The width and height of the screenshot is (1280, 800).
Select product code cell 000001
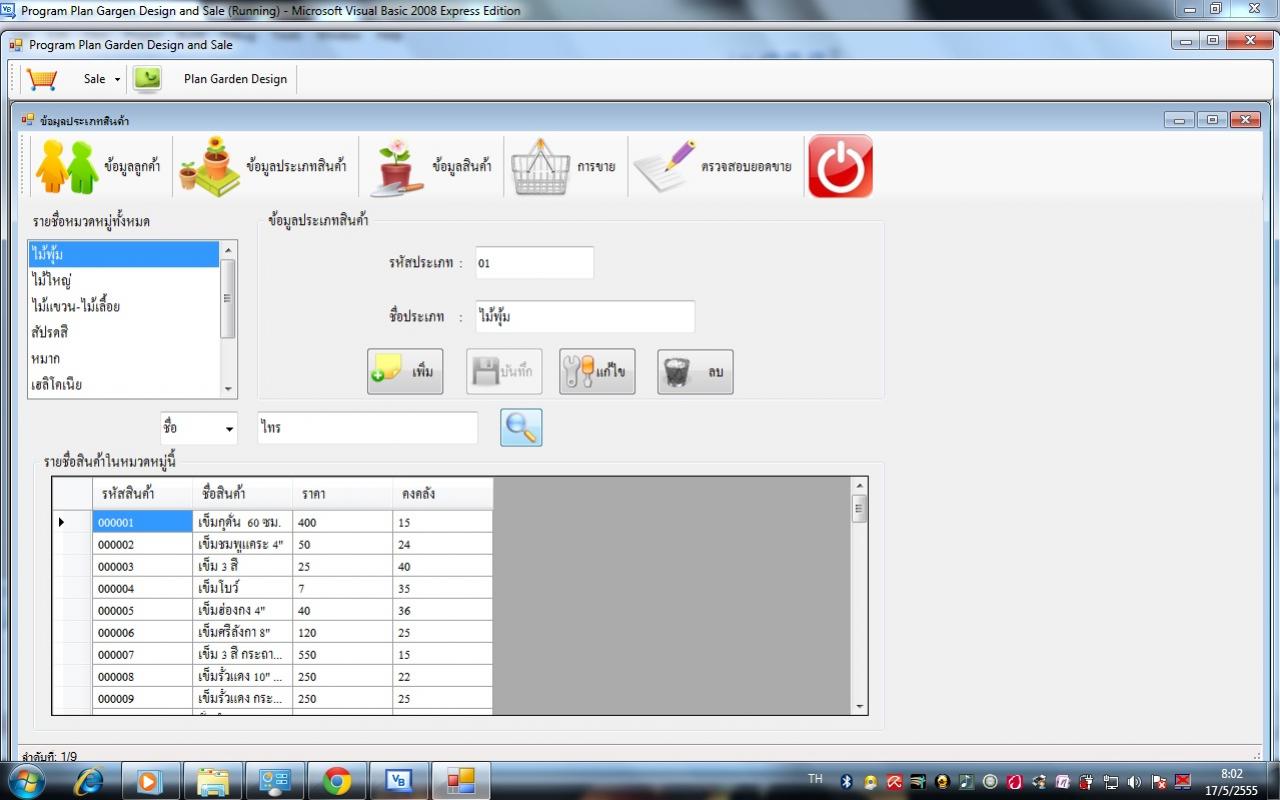[x=142, y=522]
